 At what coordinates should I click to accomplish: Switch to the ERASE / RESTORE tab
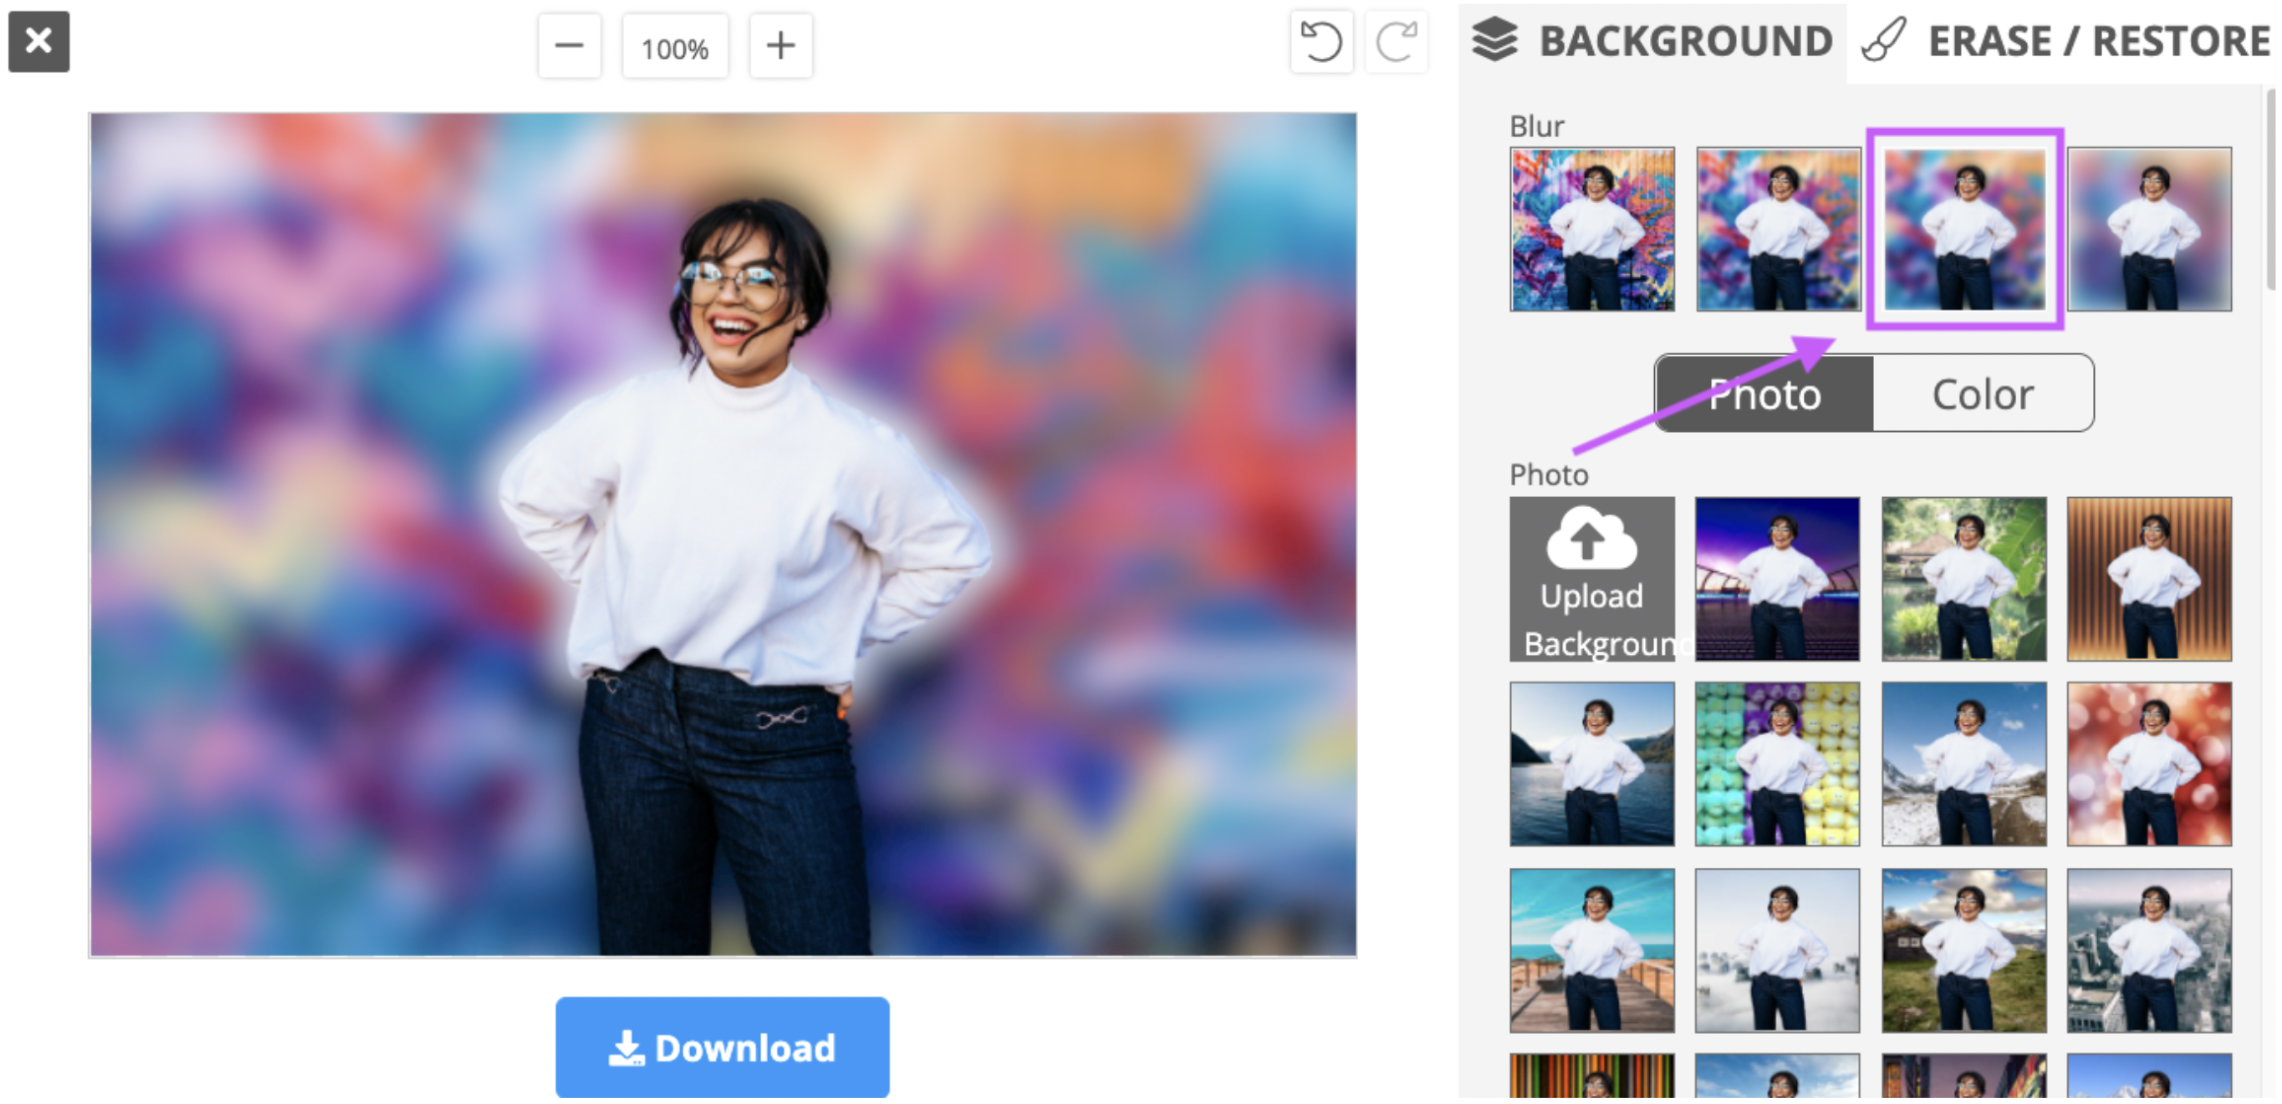[x=2065, y=42]
